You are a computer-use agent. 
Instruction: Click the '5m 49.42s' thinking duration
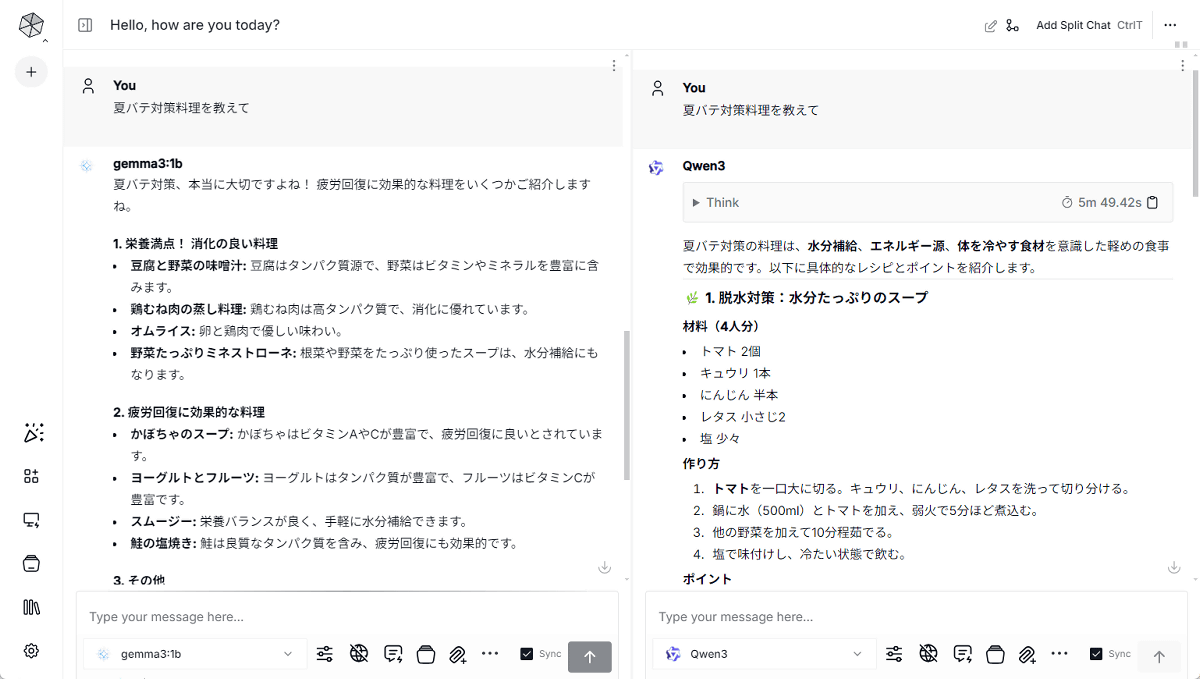click(x=1109, y=203)
